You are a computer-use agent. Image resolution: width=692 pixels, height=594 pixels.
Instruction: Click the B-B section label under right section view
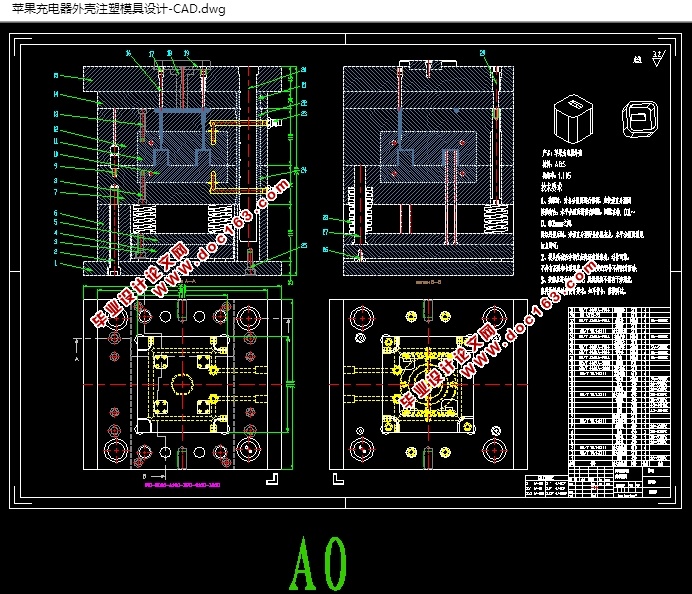pos(429,282)
